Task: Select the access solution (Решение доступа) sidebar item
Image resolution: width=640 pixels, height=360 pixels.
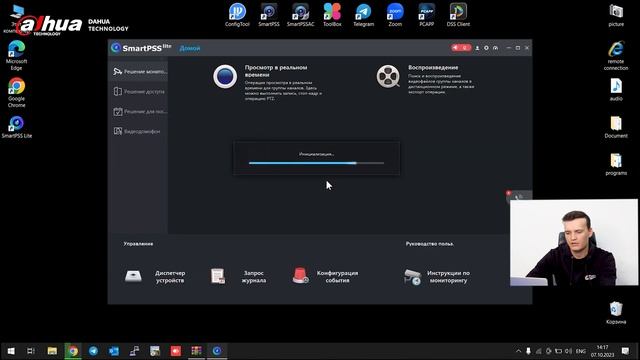Action: pyautogui.click(x=139, y=91)
